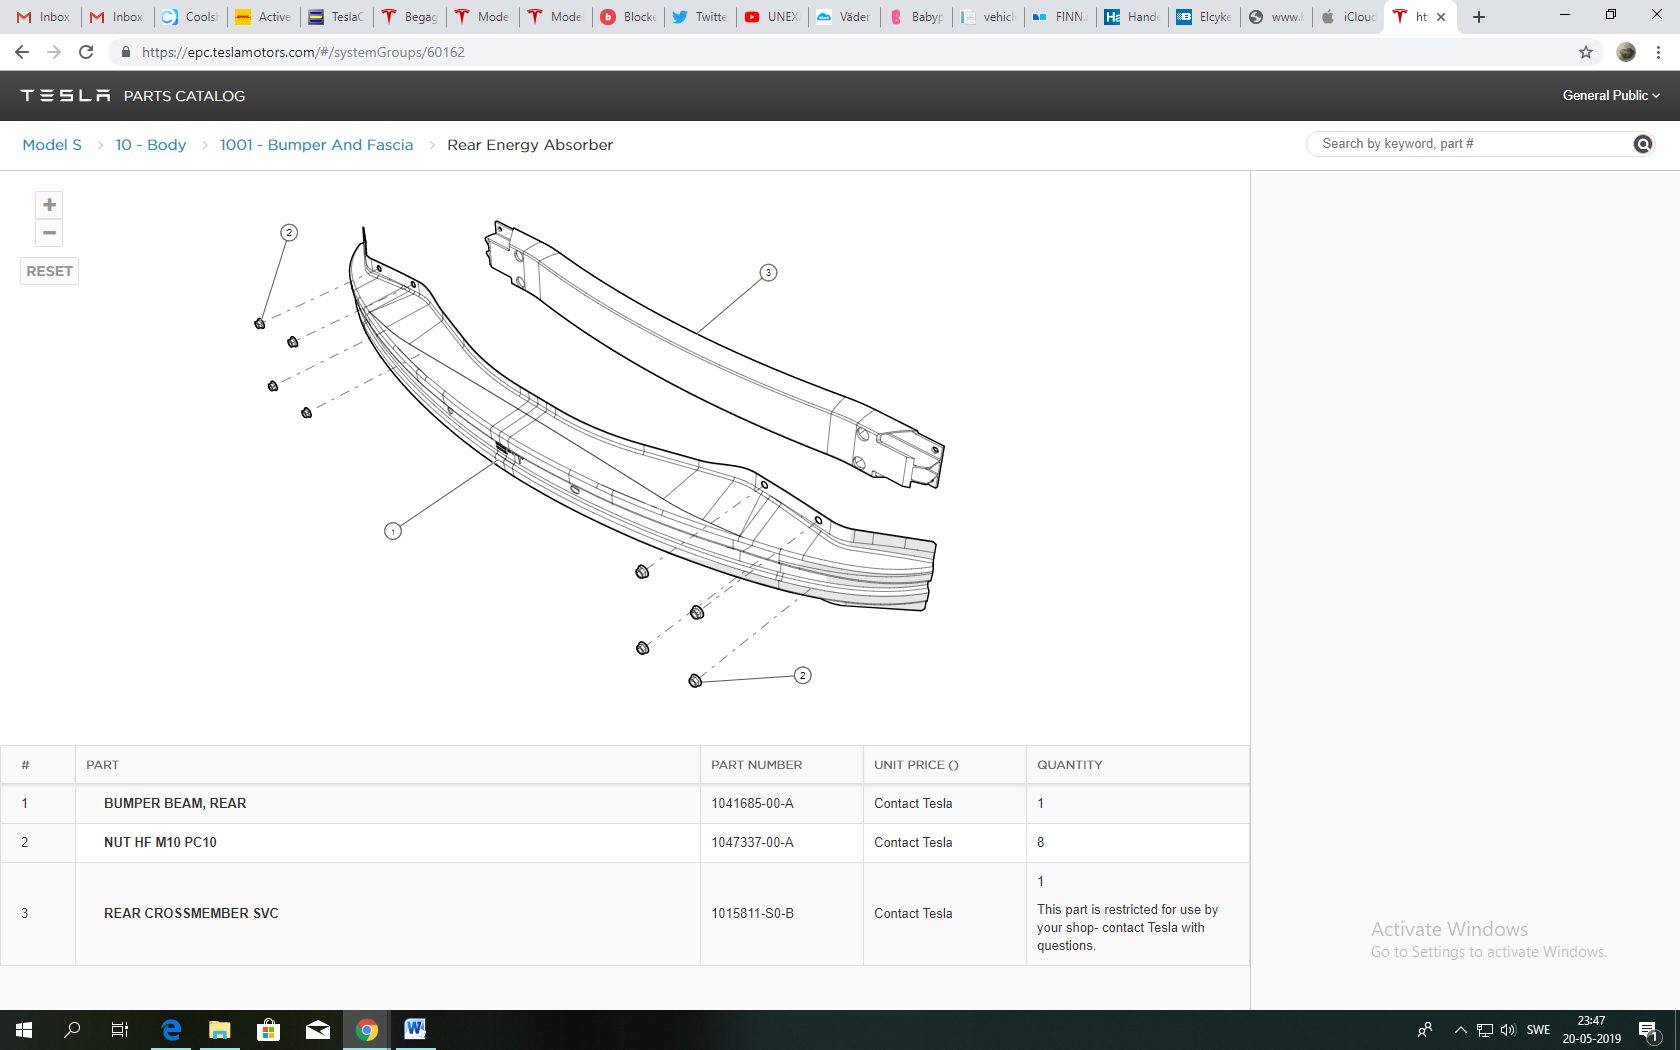Open the taskbar clock showing 23:47
This screenshot has height=1050, width=1680.
pyautogui.click(x=1592, y=1030)
